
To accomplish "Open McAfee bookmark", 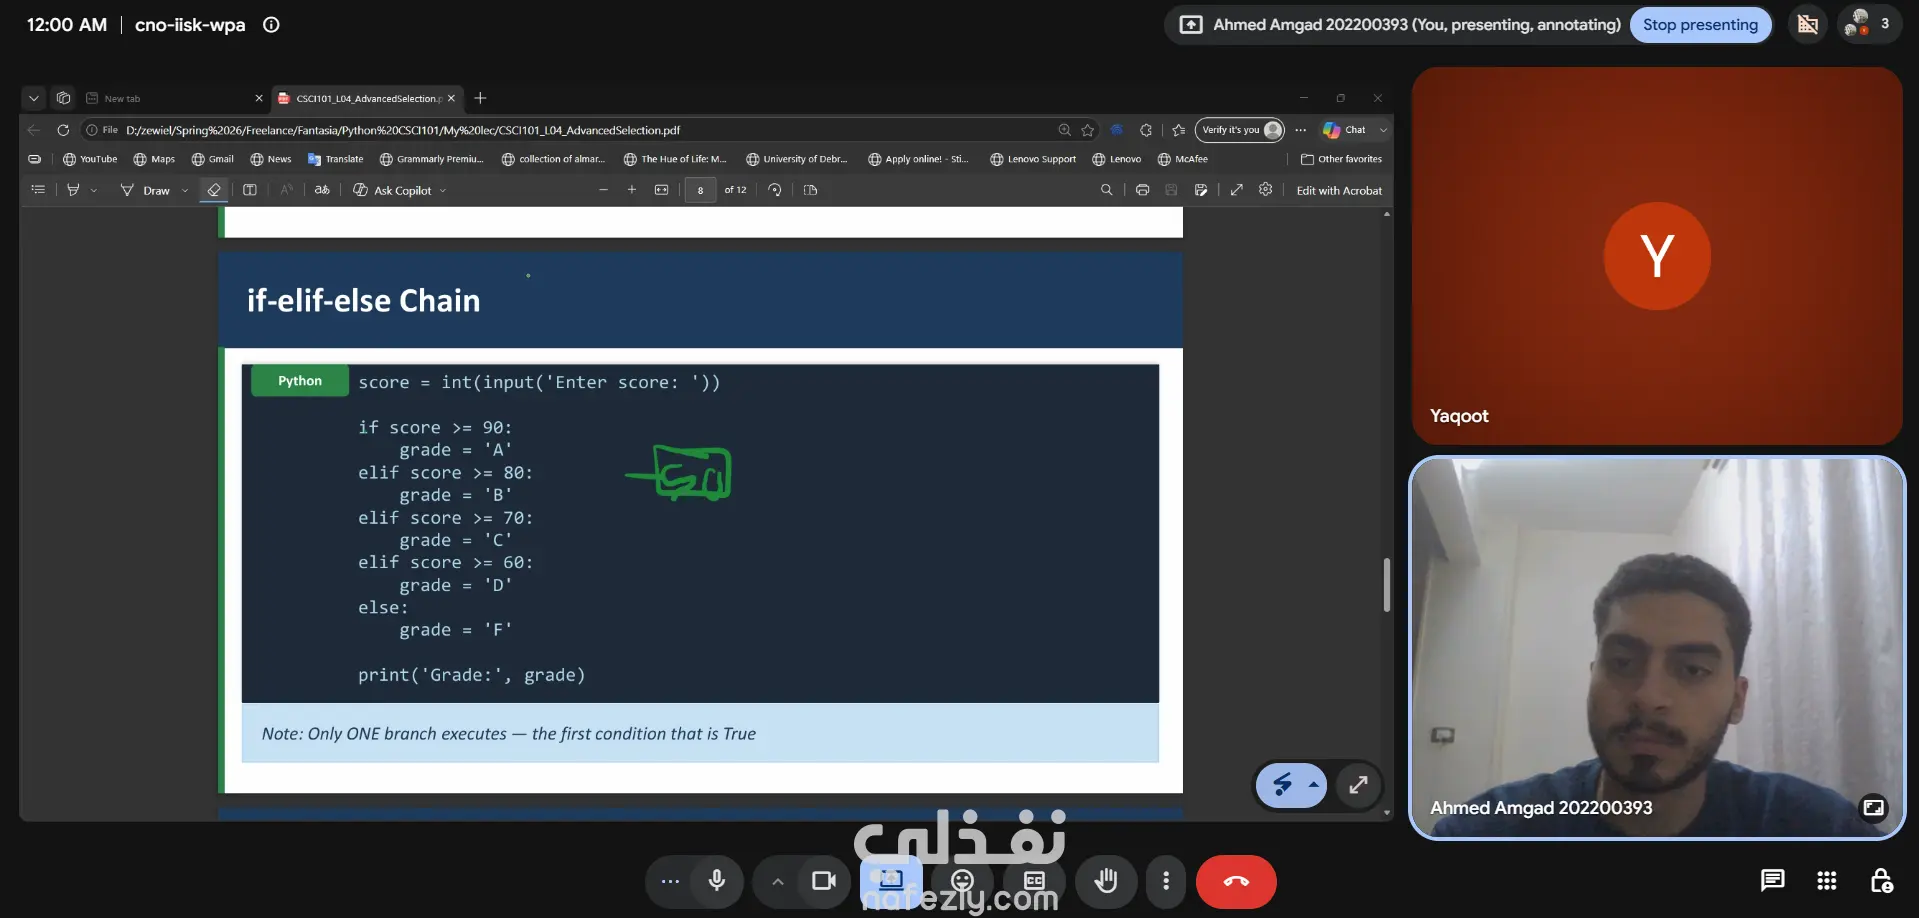I will pos(1183,159).
